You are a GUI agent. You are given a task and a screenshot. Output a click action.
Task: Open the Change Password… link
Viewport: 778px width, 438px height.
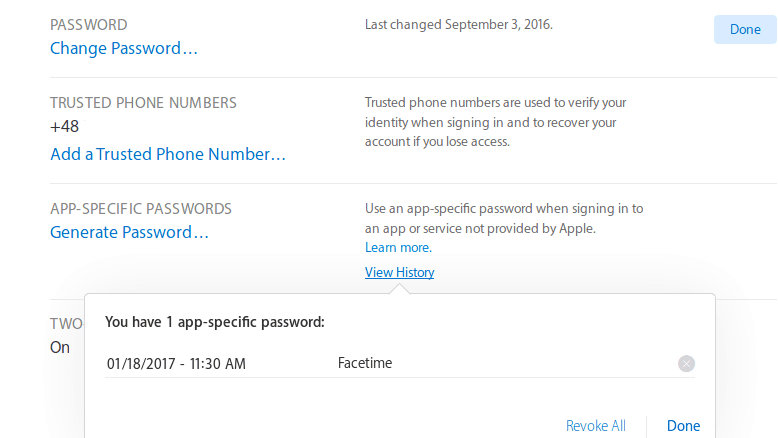124,49
